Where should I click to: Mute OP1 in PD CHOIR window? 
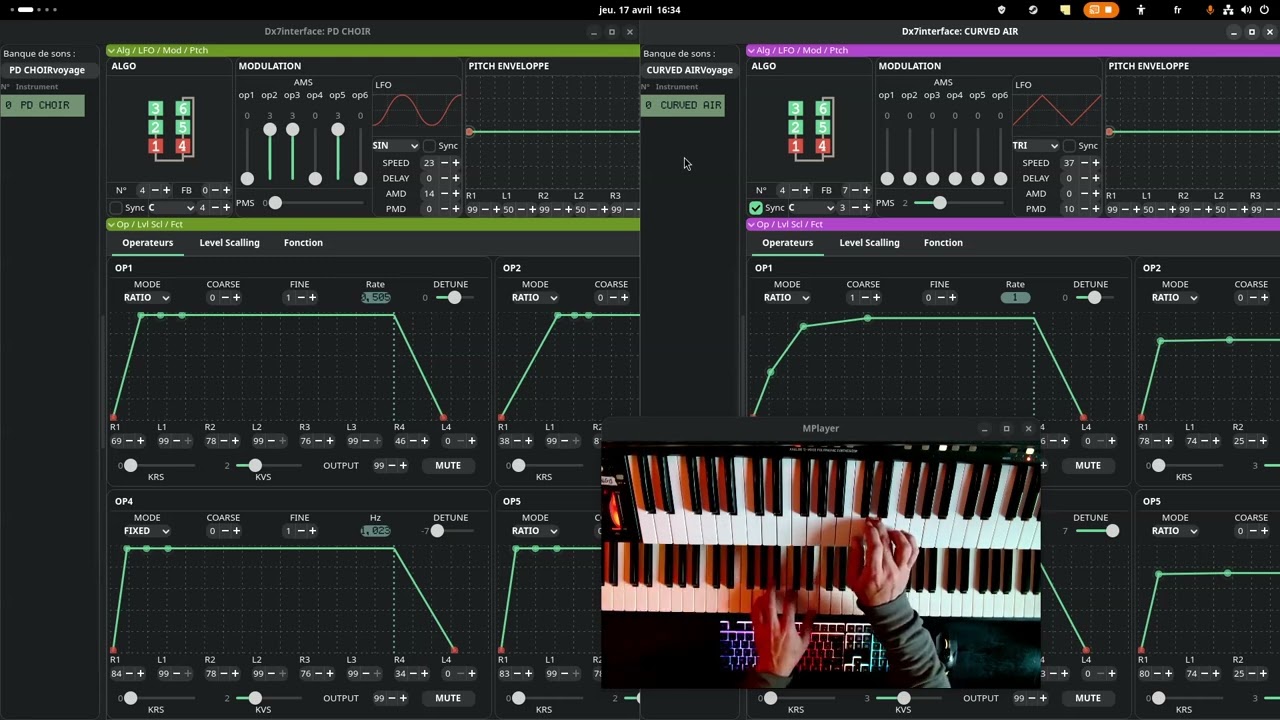pyautogui.click(x=448, y=465)
